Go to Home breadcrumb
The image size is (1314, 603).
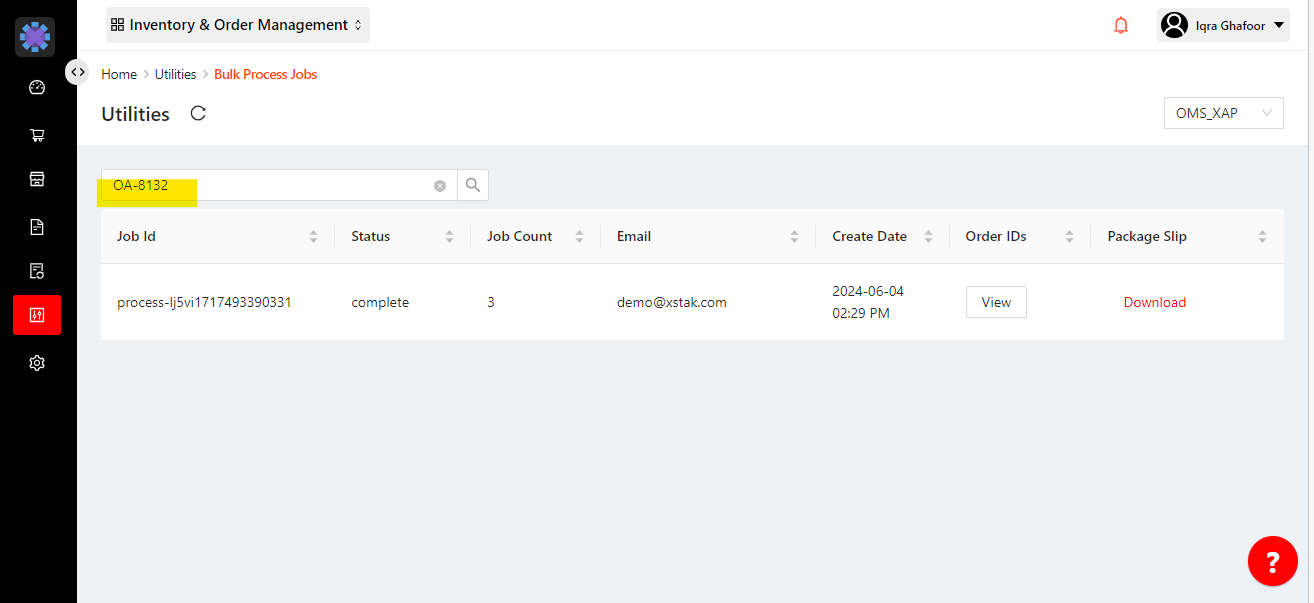(119, 74)
